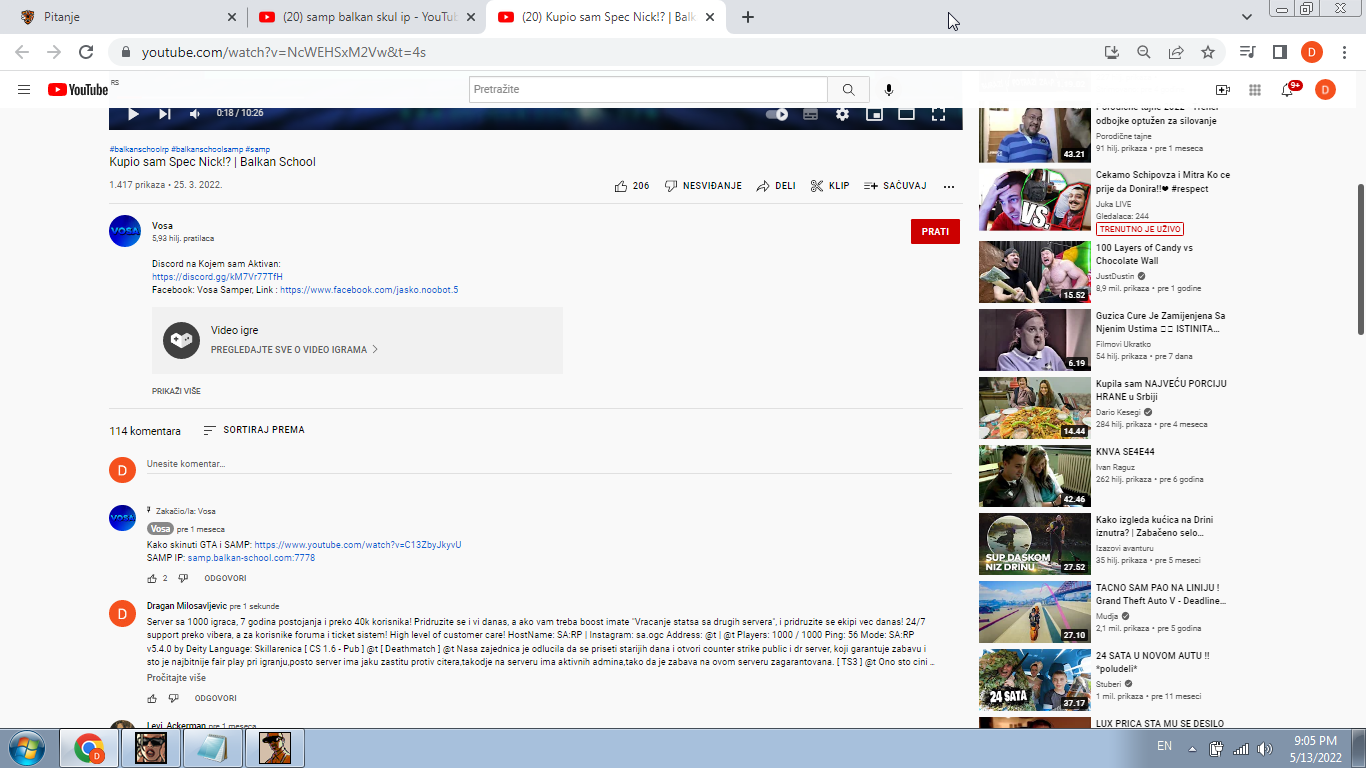Save video with SAČUVAJ button
The image size is (1366, 768).
coord(895,186)
